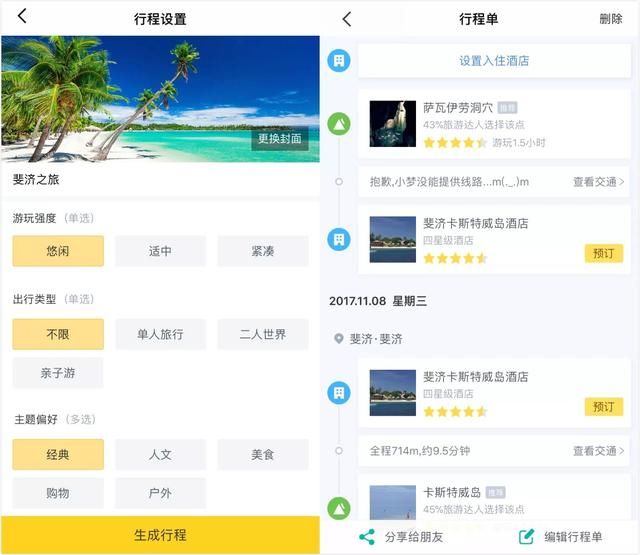The width and height of the screenshot is (640, 555).
Task: Click 预订 for first 斐济卡斯特威岛酒店
Action: (x=604, y=253)
